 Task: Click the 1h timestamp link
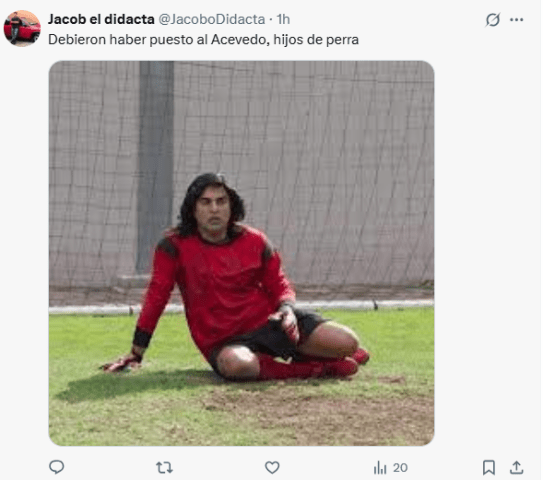283,19
